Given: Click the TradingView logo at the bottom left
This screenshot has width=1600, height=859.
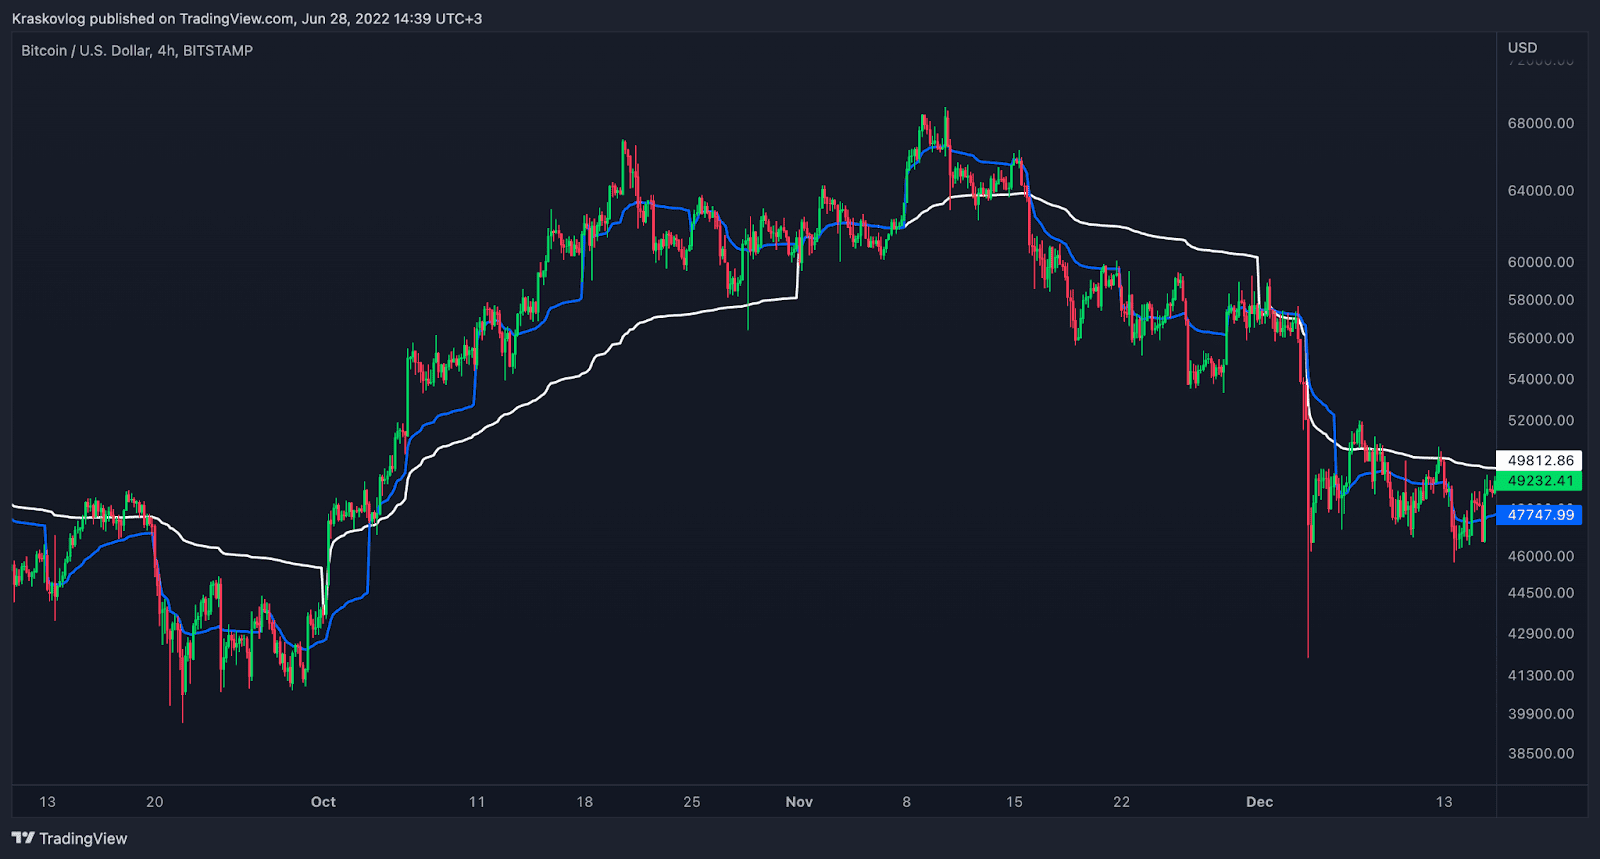Looking at the screenshot, I should (x=70, y=838).
